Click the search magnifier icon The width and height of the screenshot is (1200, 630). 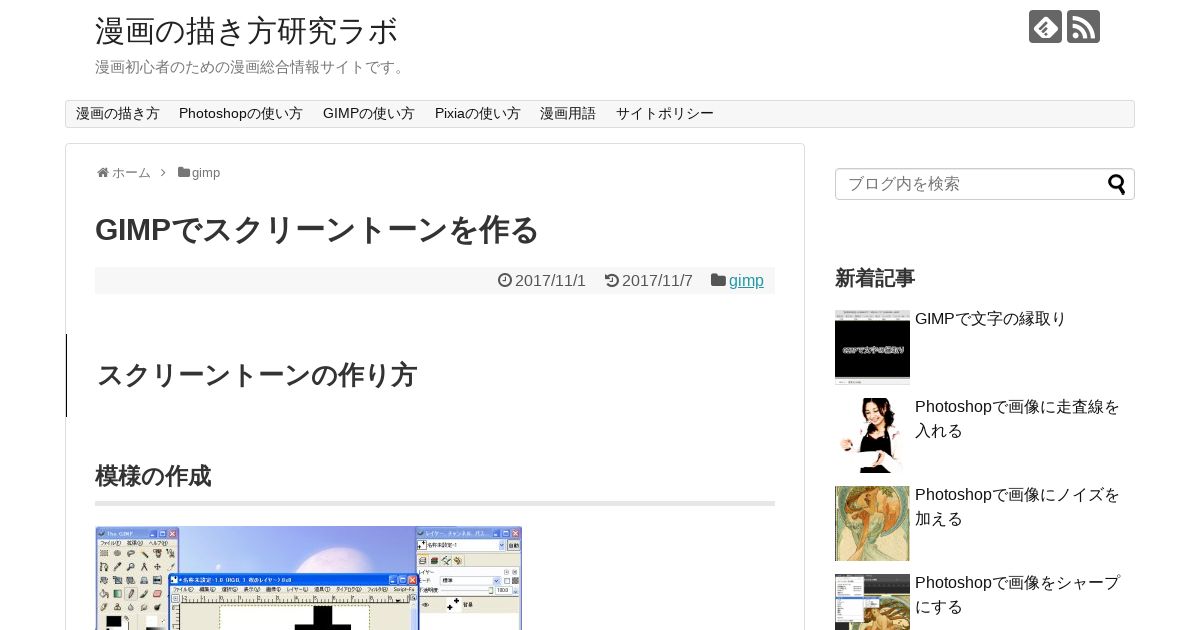tap(1117, 184)
